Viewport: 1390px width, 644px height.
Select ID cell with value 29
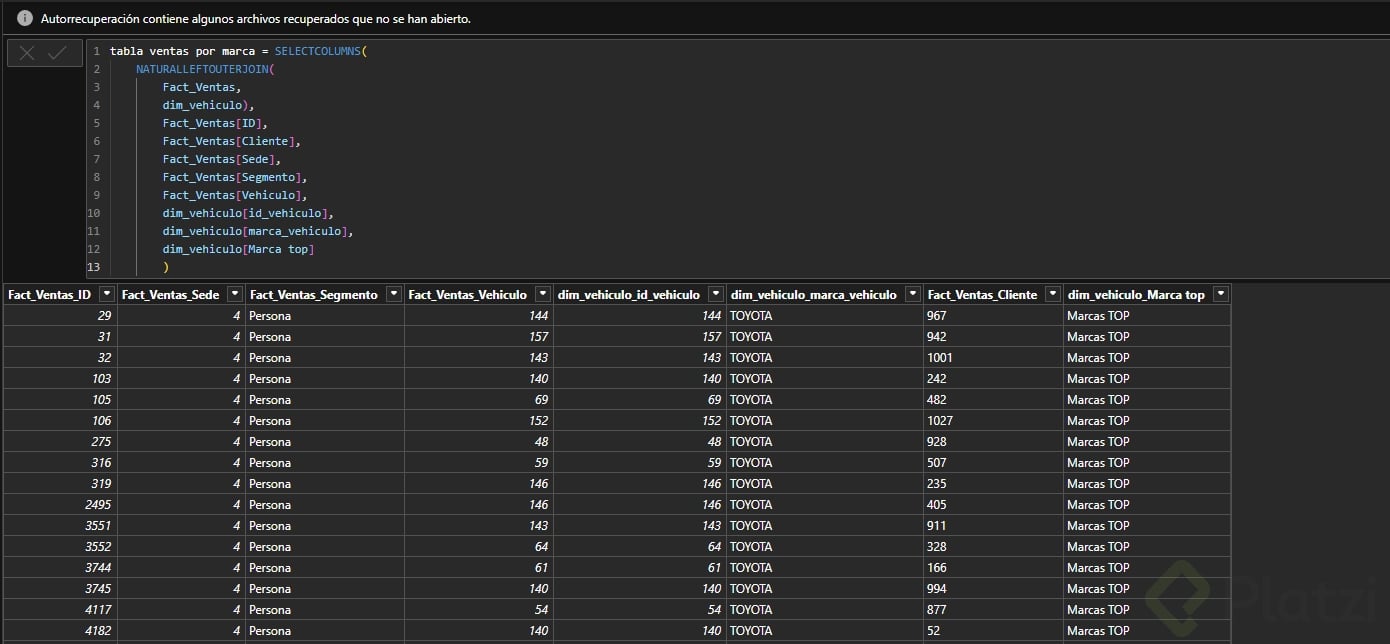tap(60, 315)
